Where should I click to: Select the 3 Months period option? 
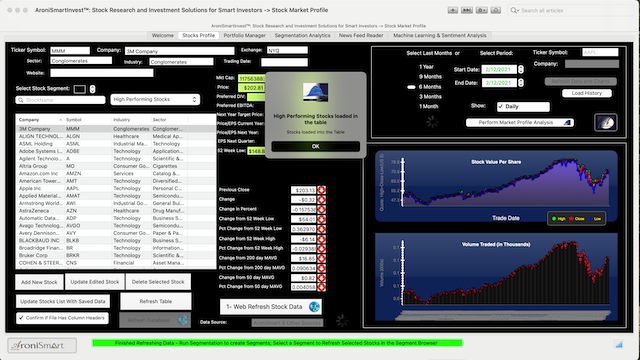[x=430, y=97]
